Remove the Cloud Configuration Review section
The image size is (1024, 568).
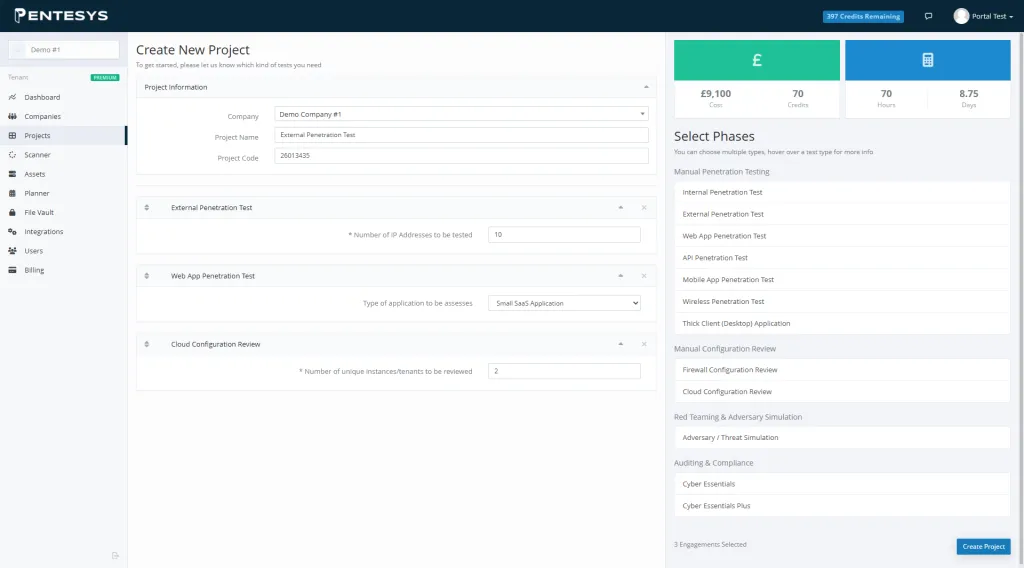click(643, 344)
